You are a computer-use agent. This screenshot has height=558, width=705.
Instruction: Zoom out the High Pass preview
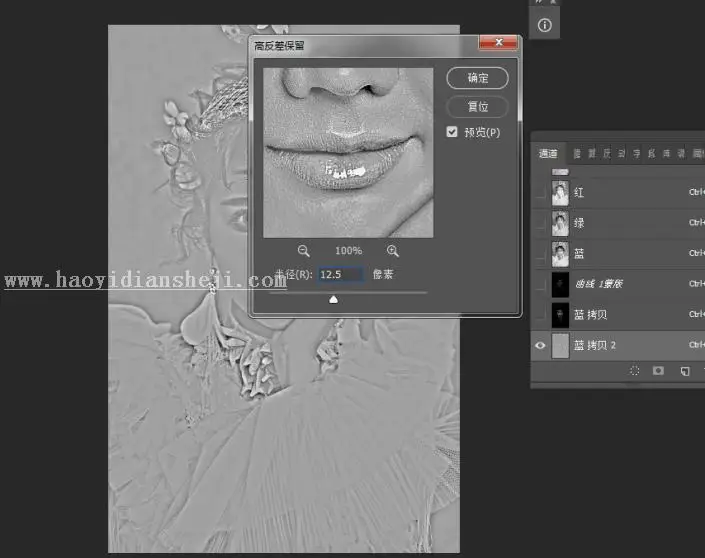pyautogui.click(x=303, y=251)
